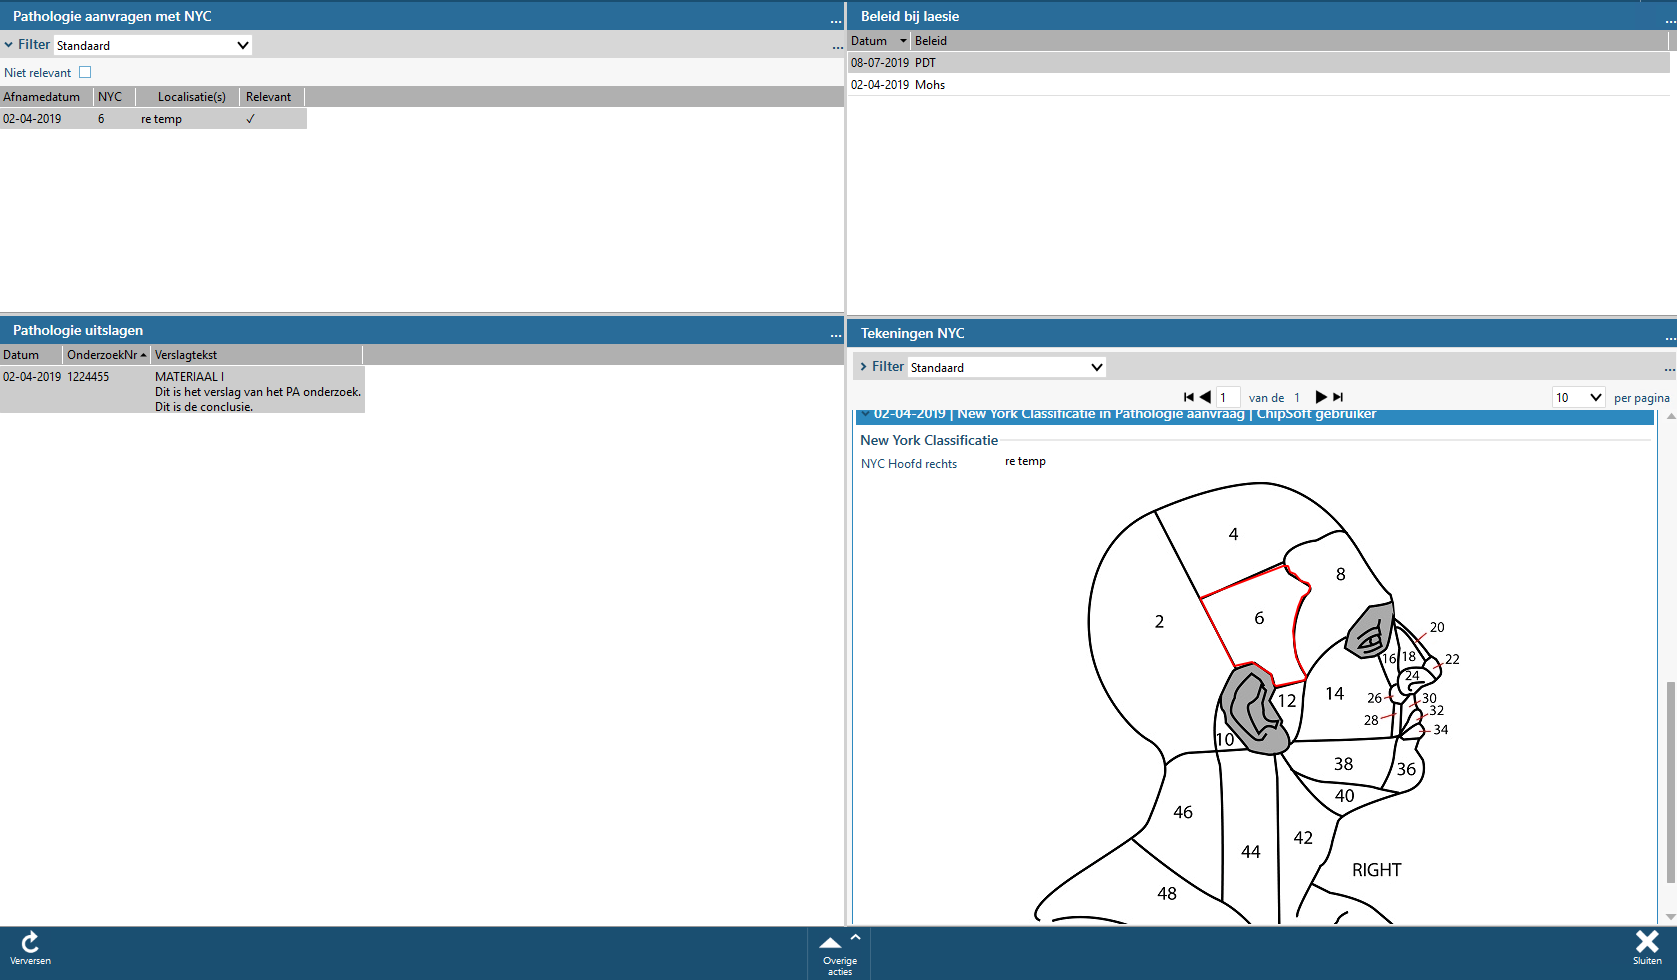Go to previous page of drawings

(1205, 397)
